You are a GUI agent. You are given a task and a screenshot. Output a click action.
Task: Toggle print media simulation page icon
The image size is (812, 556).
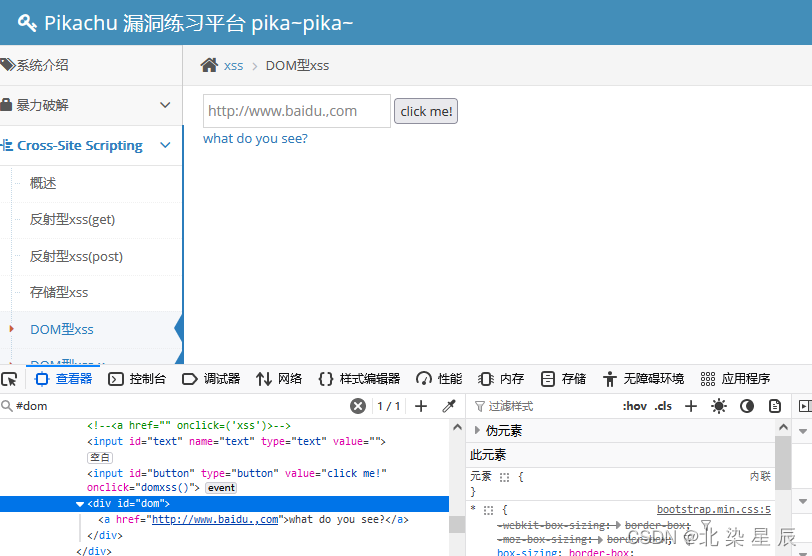pyautogui.click(x=775, y=406)
